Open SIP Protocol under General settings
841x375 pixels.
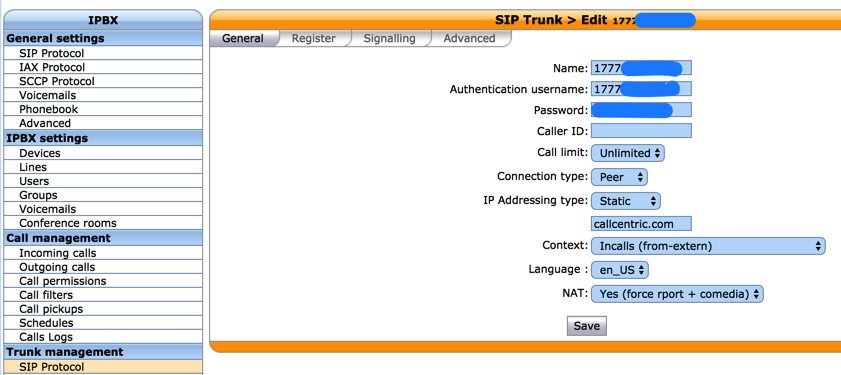coord(103,53)
